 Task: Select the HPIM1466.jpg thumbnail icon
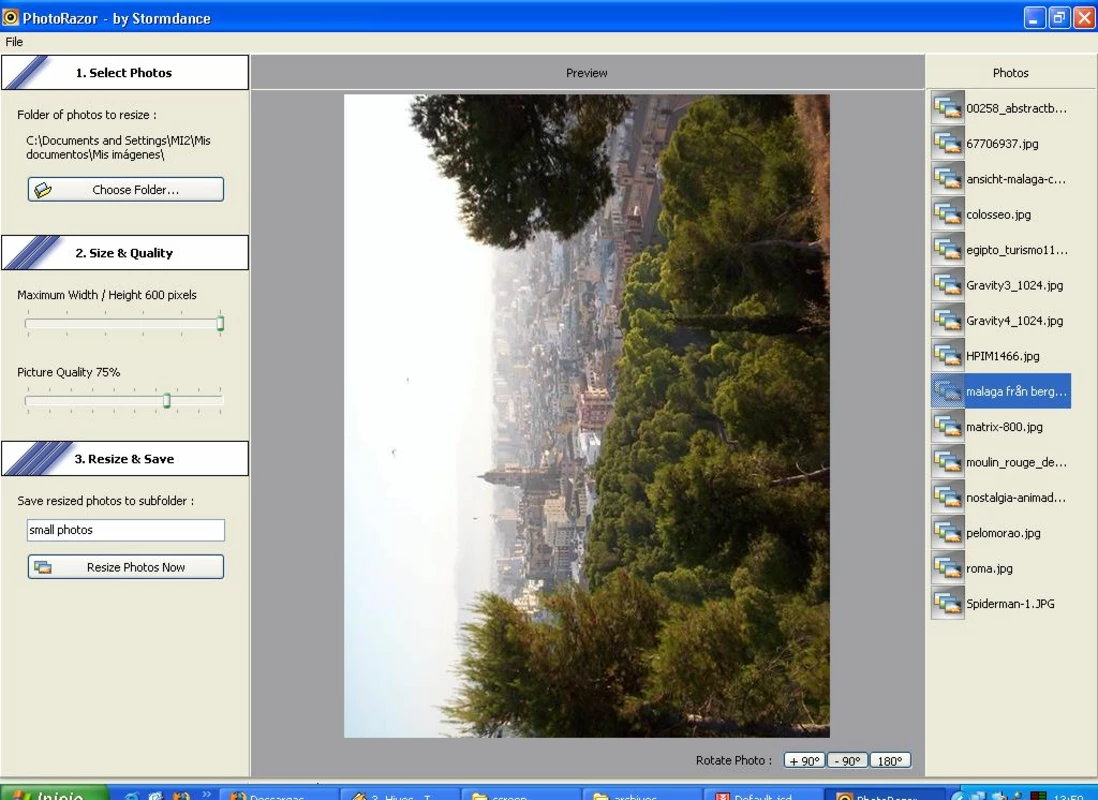(947, 356)
